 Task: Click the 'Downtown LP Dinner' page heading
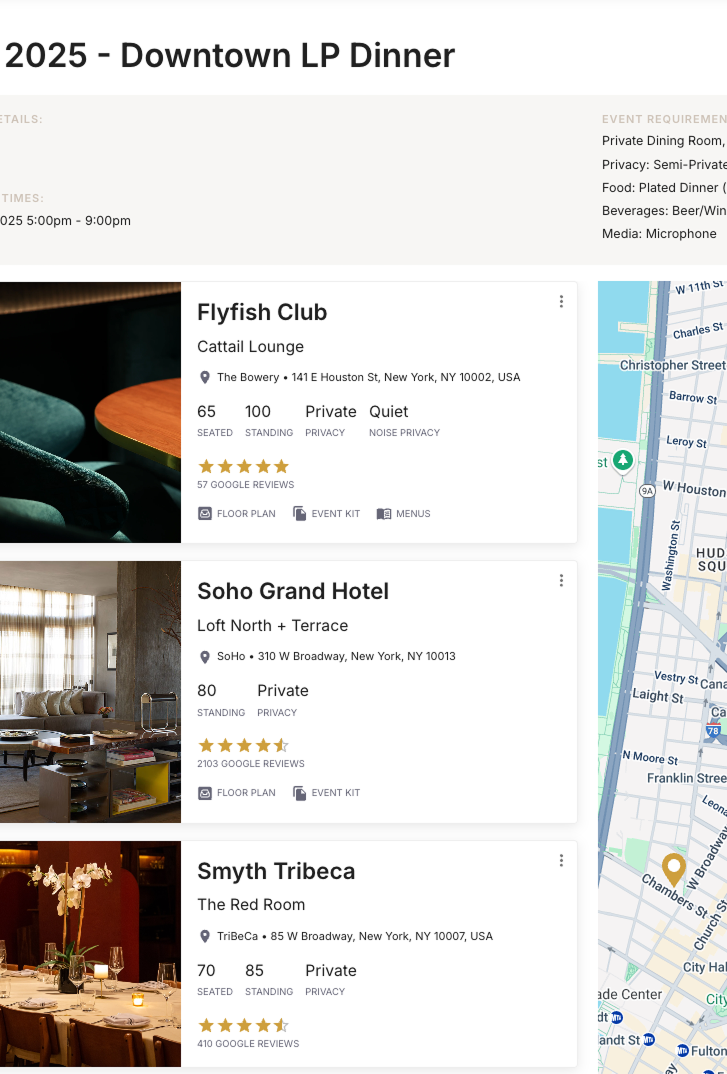[x=288, y=55]
